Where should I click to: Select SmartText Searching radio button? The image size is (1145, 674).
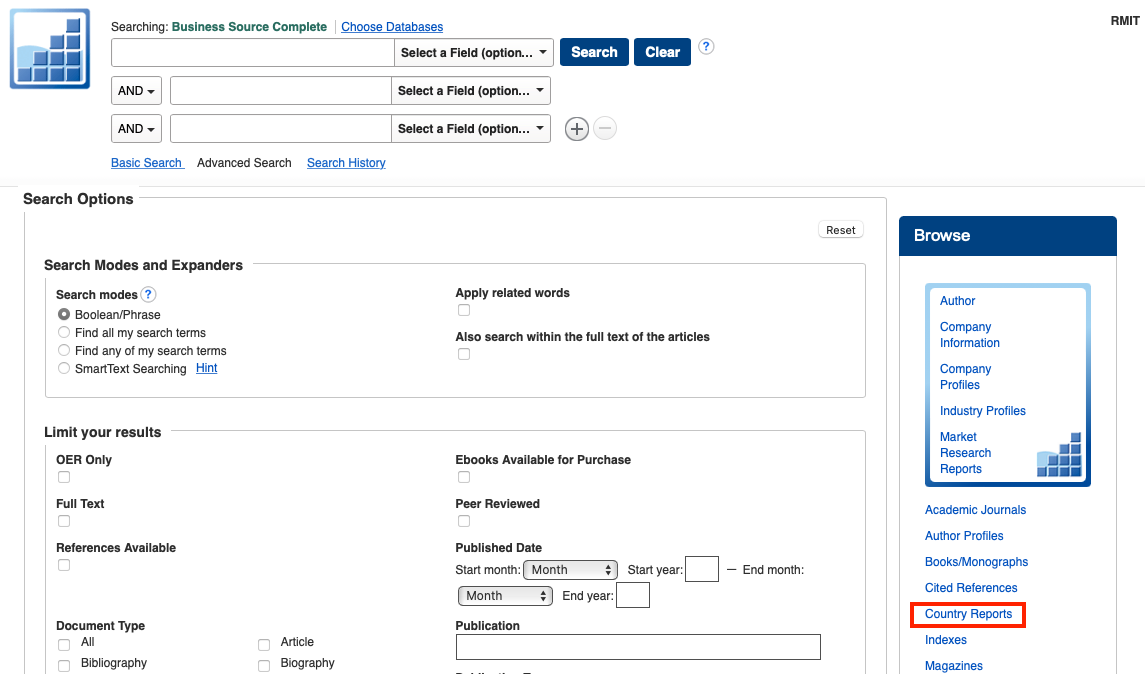click(x=64, y=369)
